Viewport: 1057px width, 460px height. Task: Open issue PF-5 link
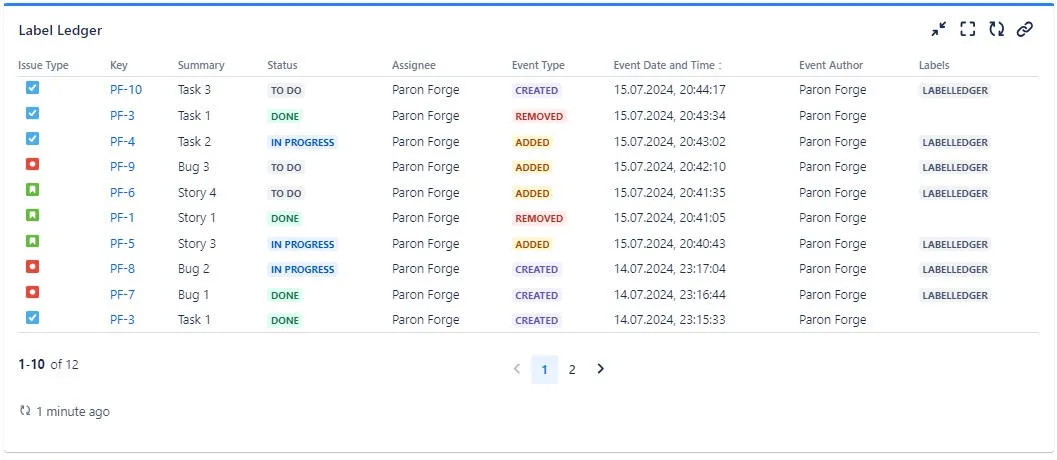coord(122,243)
